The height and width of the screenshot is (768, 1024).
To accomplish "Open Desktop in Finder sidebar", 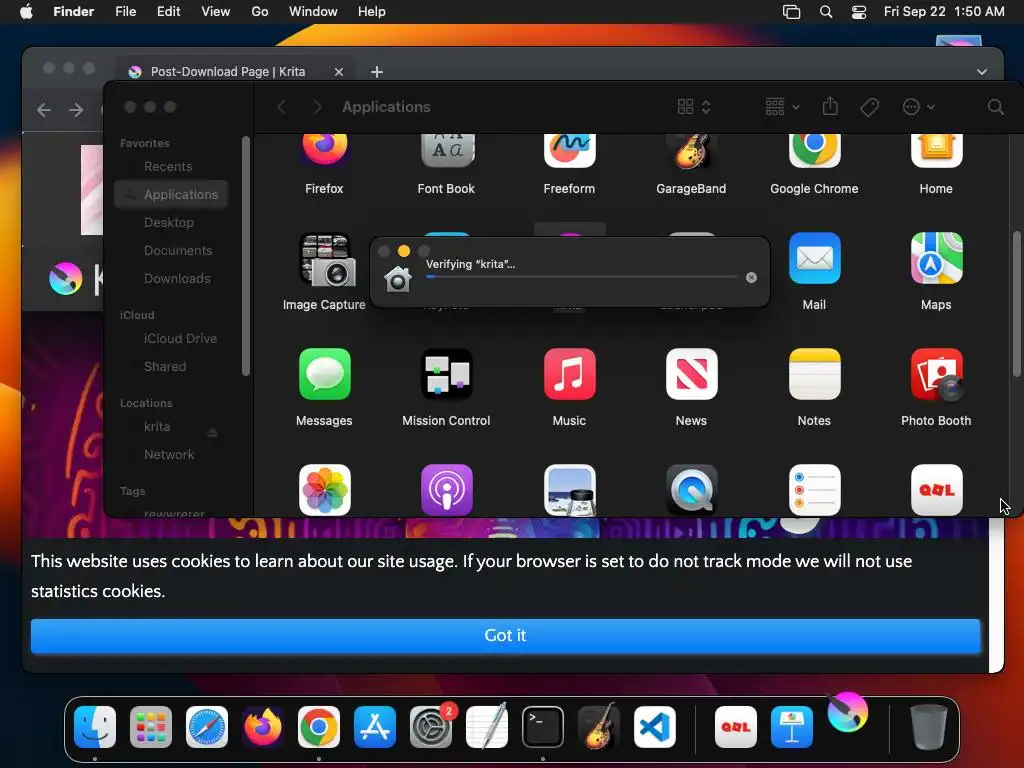I will (x=168, y=223).
